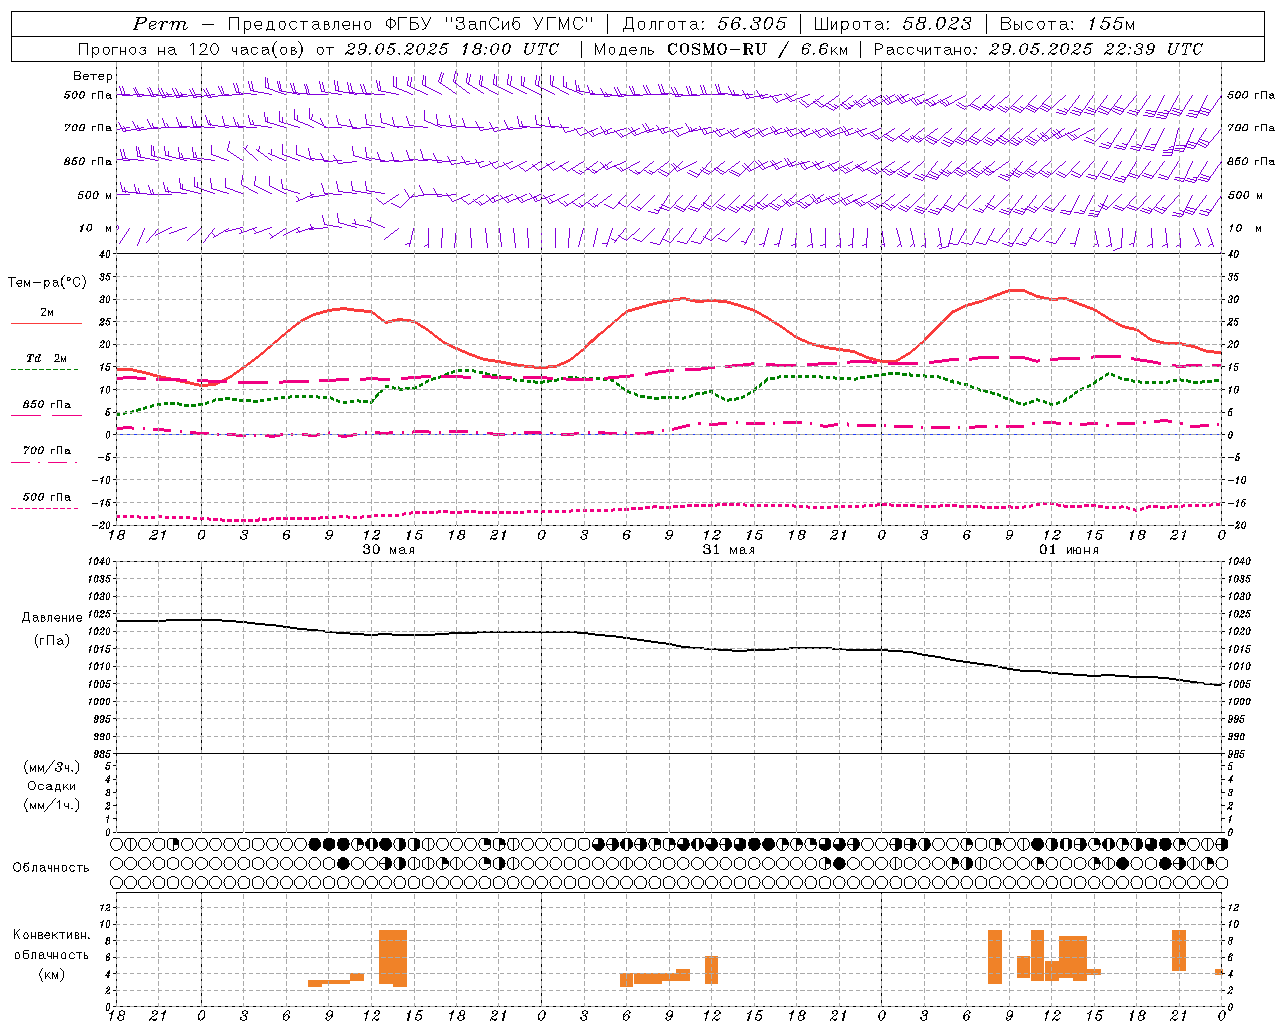Click the Модель COSMO-RU / 6.6км label

(x=721, y=49)
